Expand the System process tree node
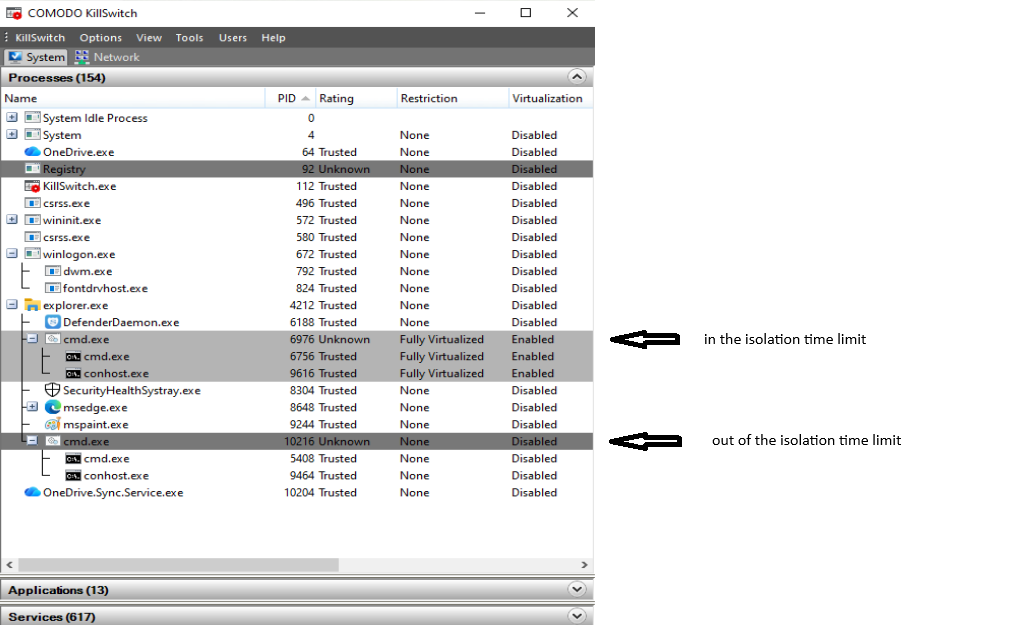The height and width of the screenshot is (625, 1020). click(x=12, y=134)
